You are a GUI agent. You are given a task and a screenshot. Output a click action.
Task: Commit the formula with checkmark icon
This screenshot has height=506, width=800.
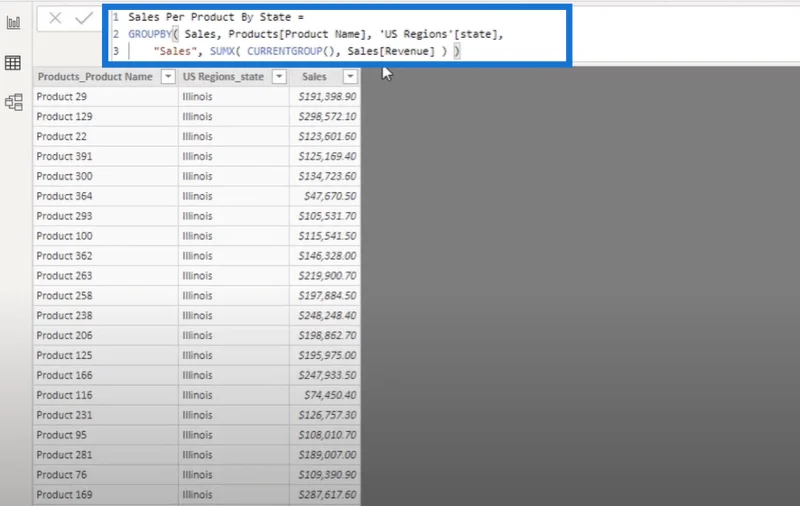coord(84,18)
